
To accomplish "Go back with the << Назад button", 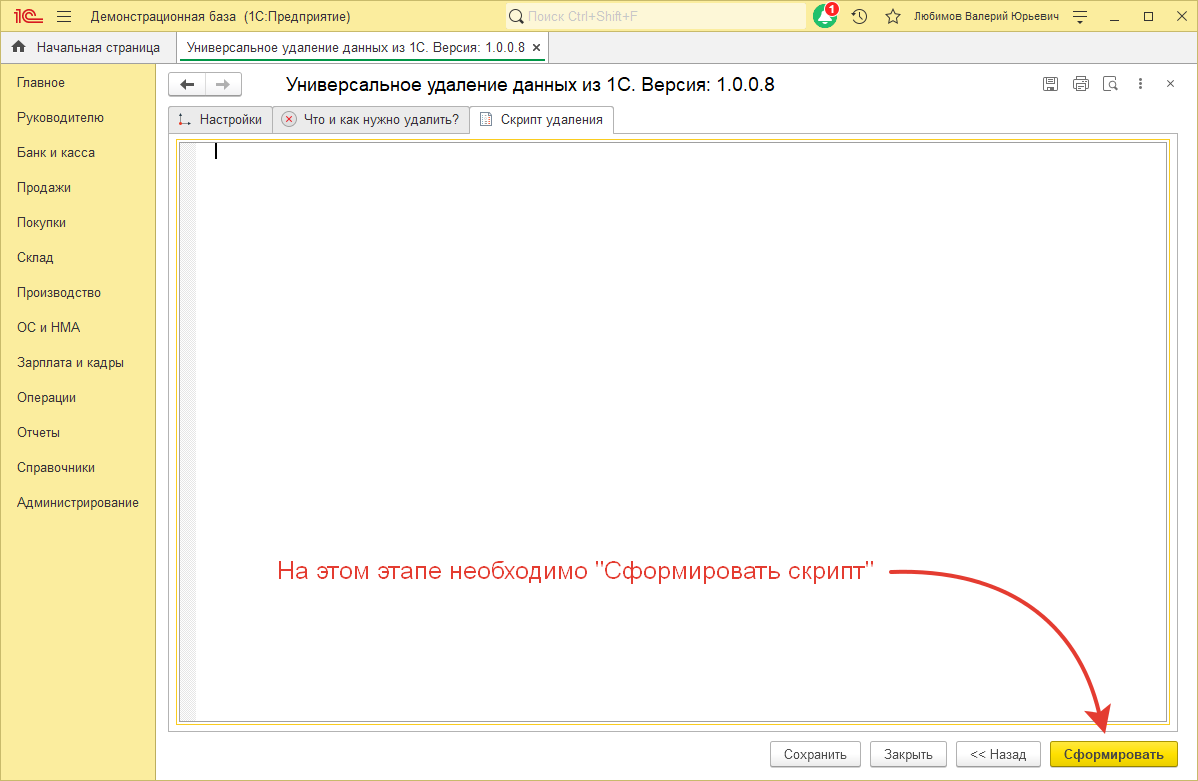I will tap(997, 754).
